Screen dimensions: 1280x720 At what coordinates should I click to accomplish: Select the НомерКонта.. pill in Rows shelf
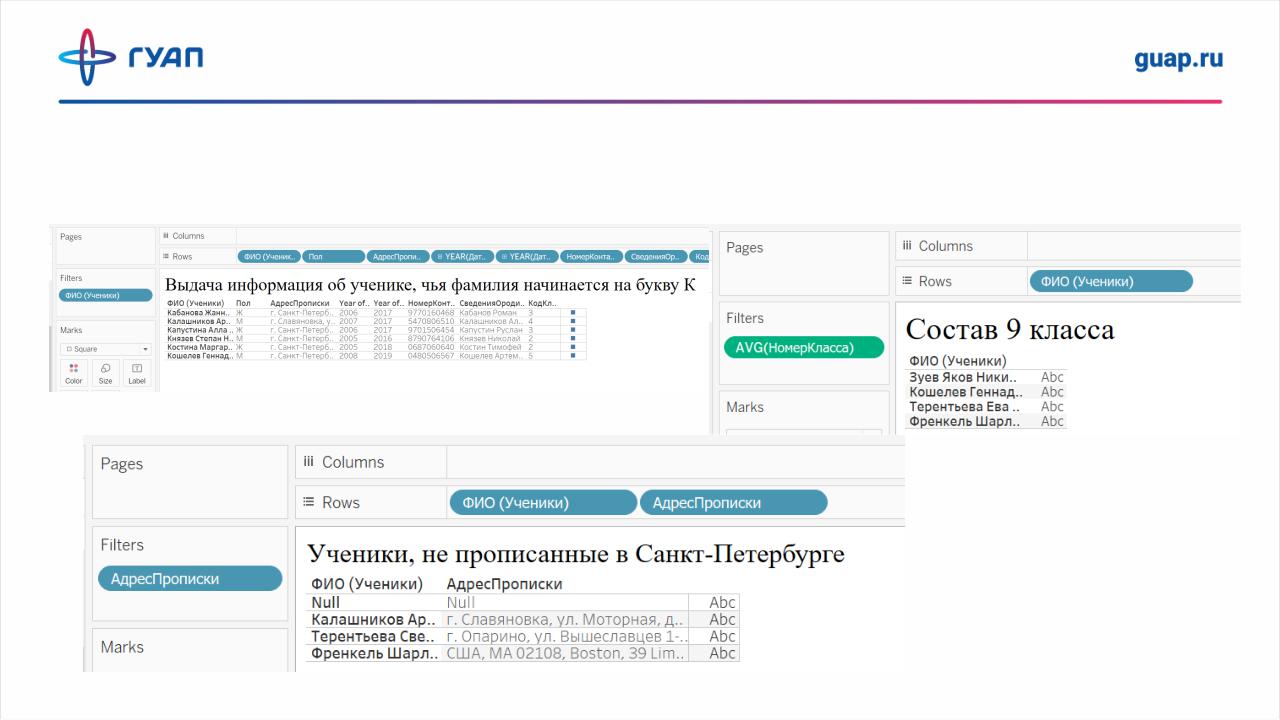pos(591,257)
